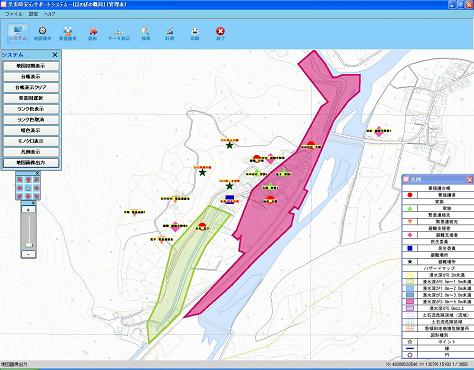This screenshot has width=474, height=370.
Task: Click the printer icon in toolbar
Action: tap(195, 33)
